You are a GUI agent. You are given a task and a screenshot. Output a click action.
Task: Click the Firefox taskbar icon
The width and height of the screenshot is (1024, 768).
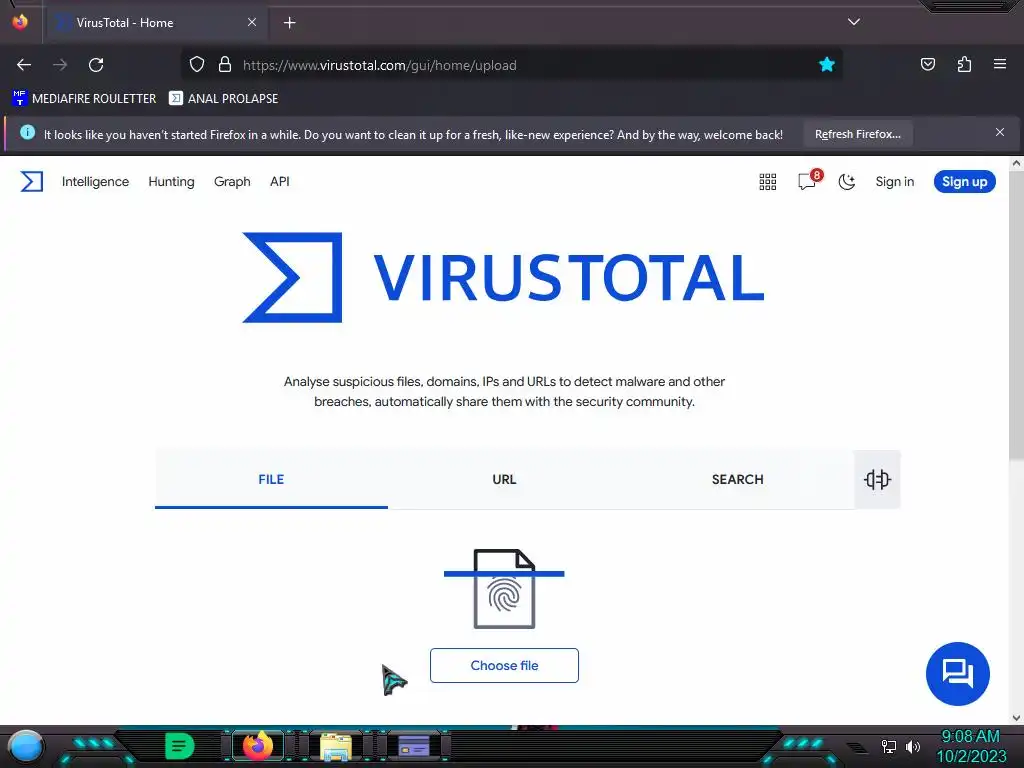click(258, 746)
